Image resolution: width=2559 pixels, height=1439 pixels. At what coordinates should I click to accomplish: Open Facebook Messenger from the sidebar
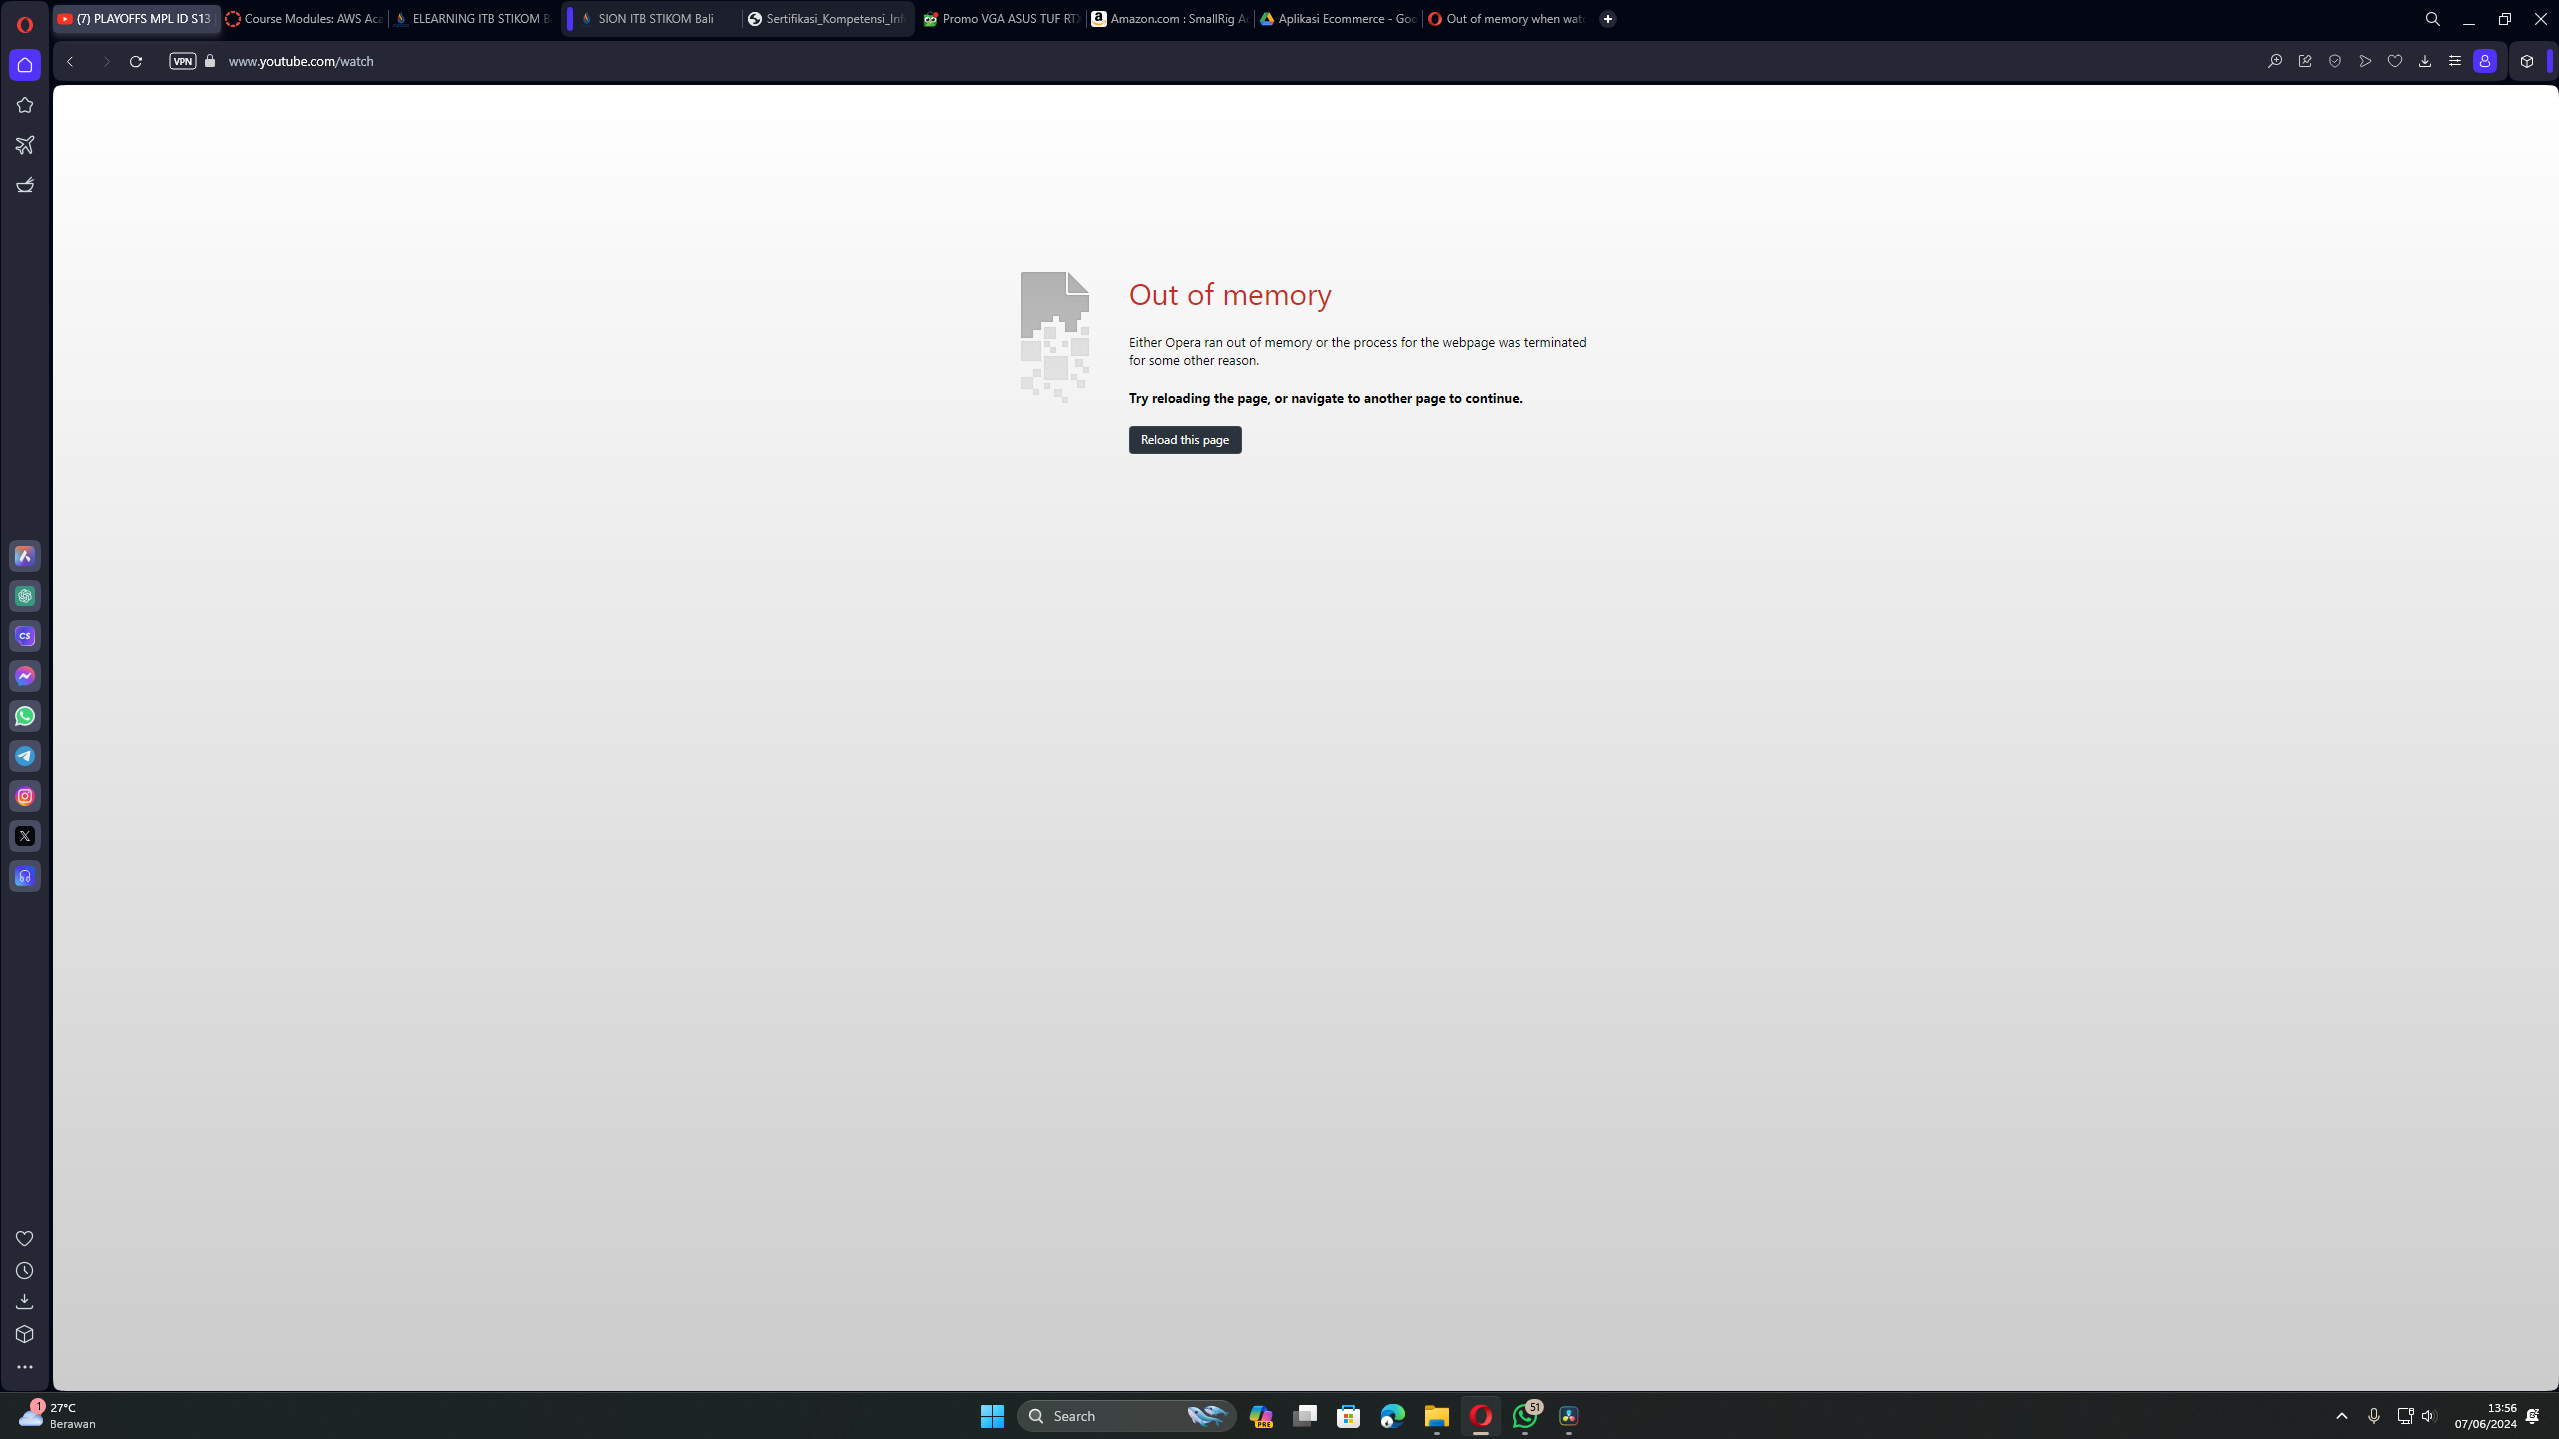pyautogui.click(x=25, y=676)
